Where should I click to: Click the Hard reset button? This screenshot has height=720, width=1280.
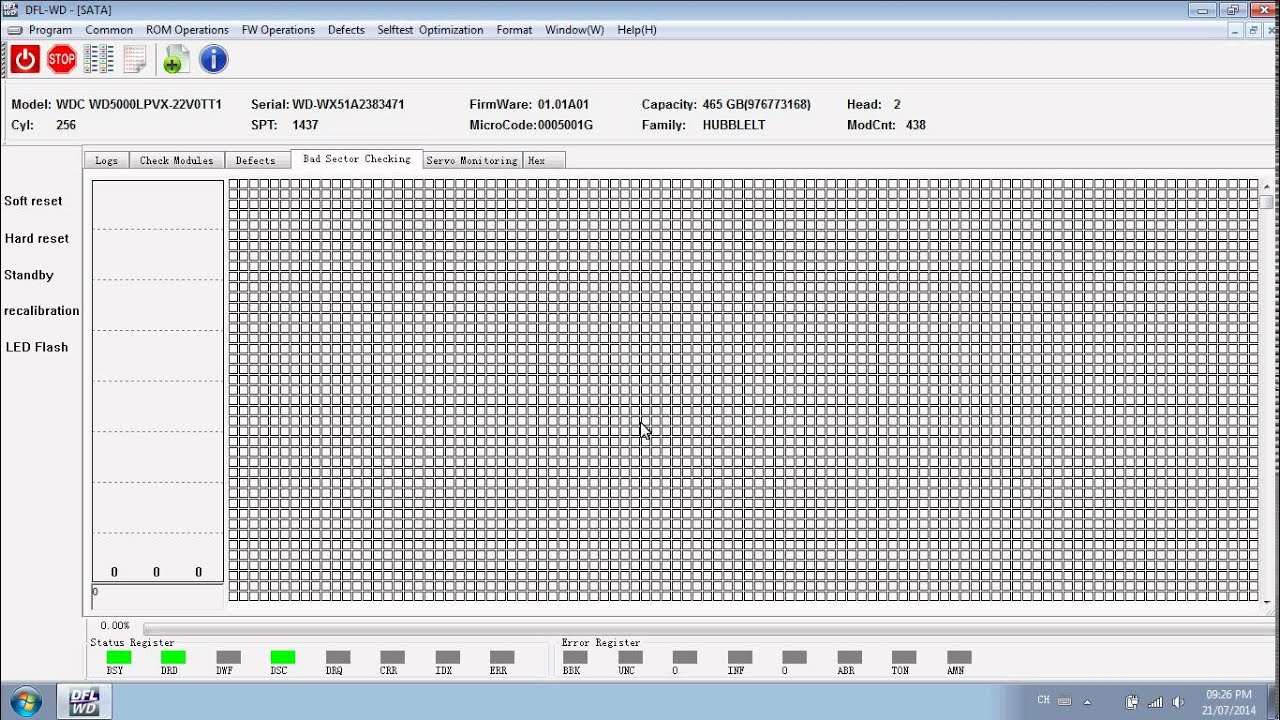coord(37,239)
